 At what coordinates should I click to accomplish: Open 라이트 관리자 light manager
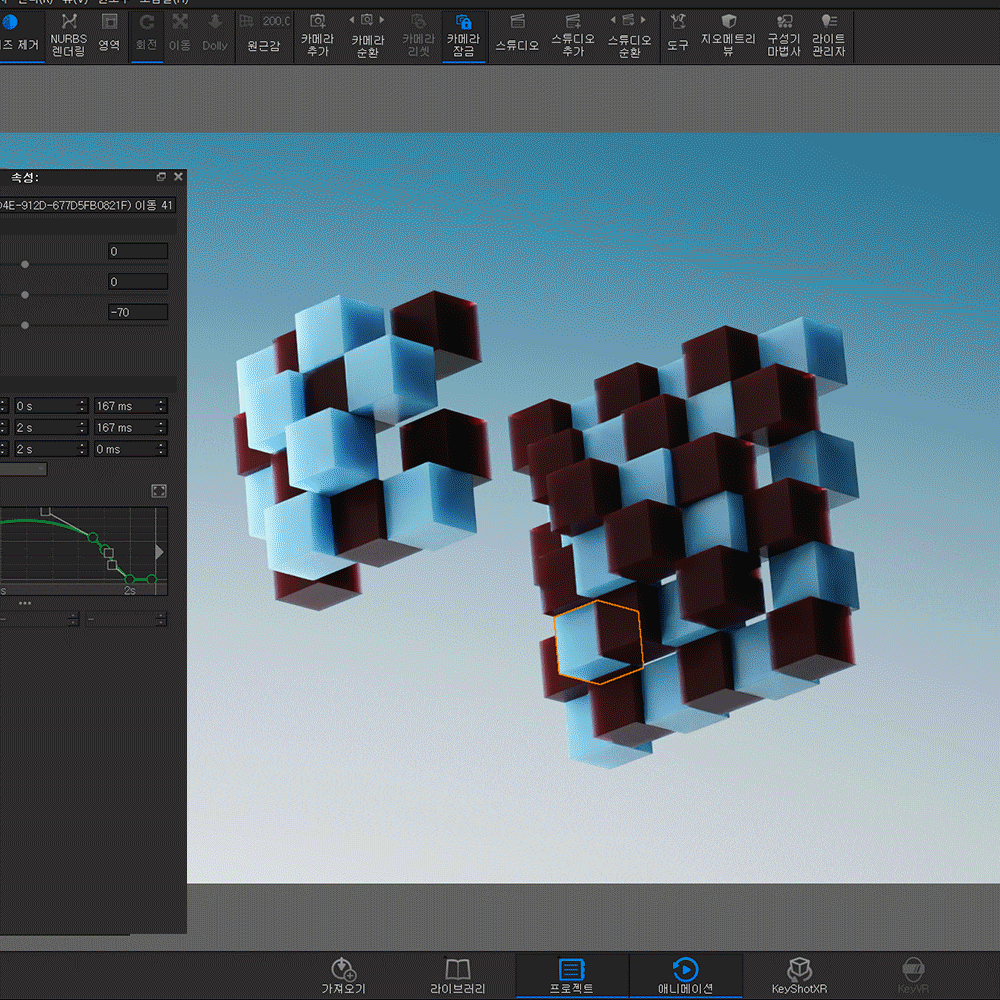[x=828, y=36]
